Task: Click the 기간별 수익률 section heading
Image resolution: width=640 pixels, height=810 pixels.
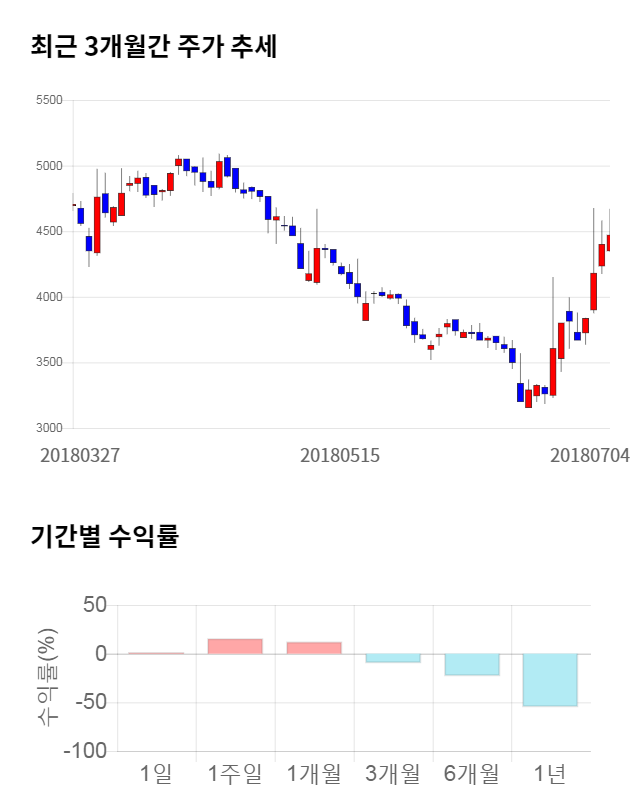Action: [x=104, y=536]
